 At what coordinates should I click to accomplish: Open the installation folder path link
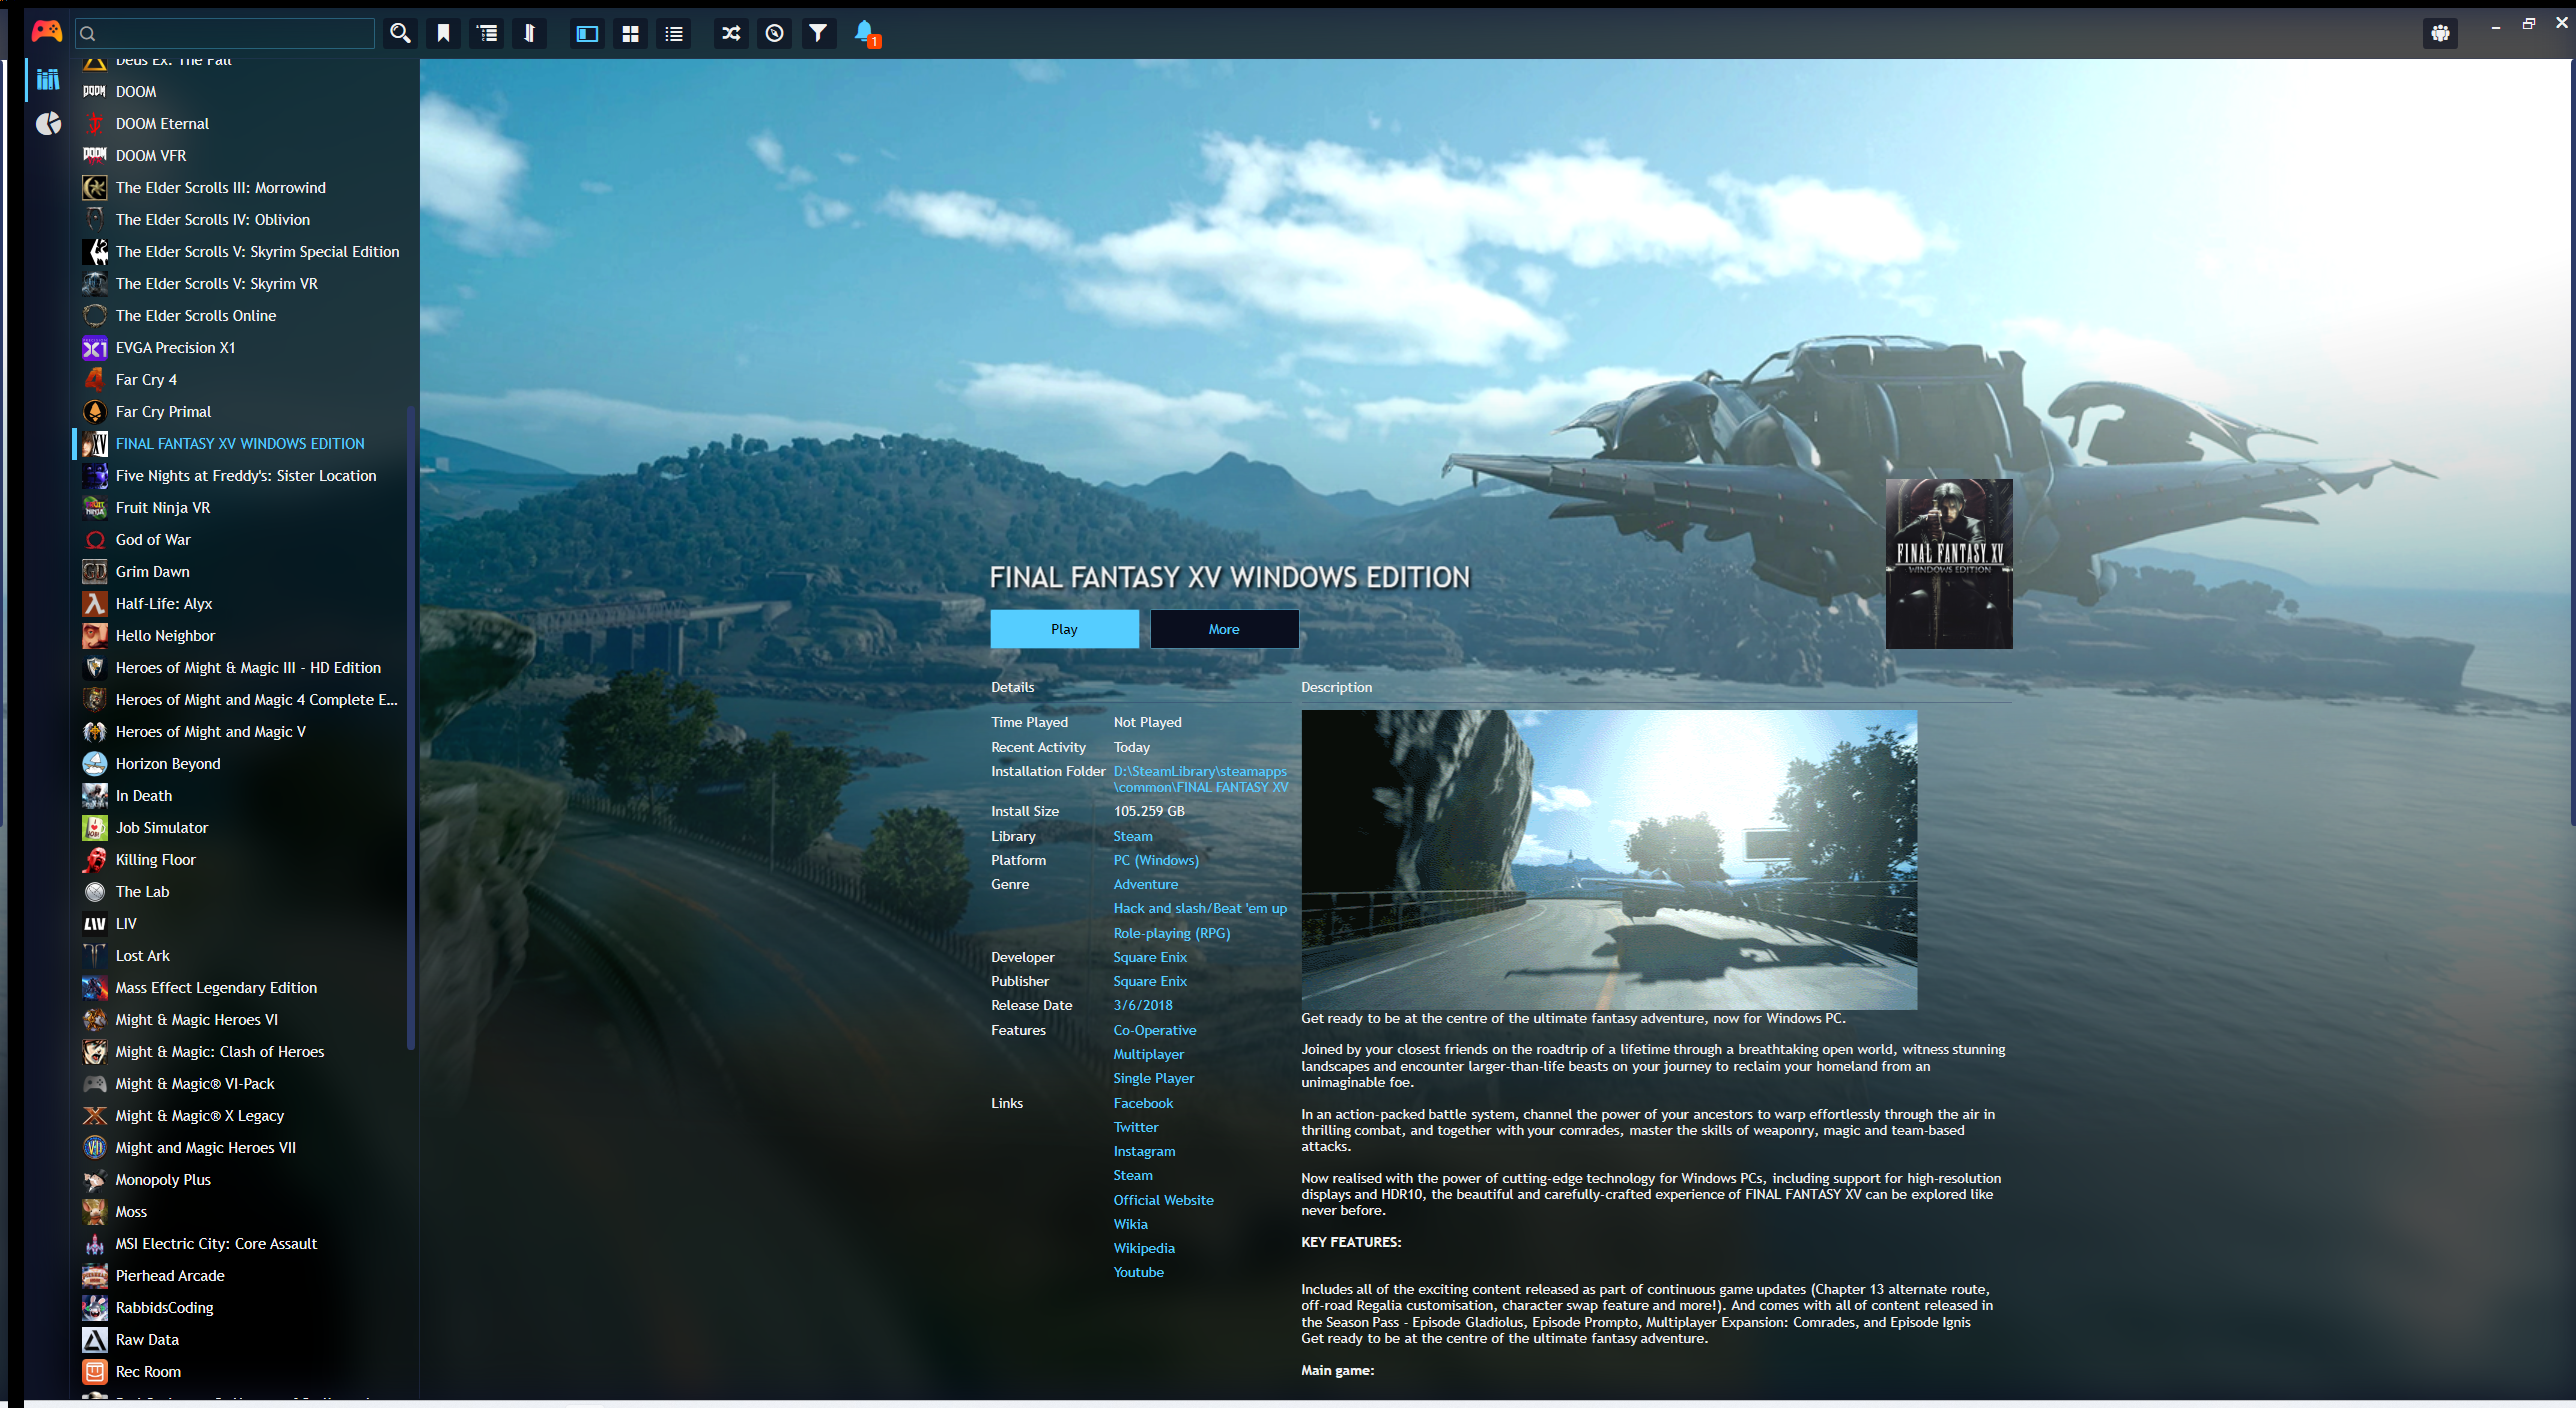coord(1200,779)
